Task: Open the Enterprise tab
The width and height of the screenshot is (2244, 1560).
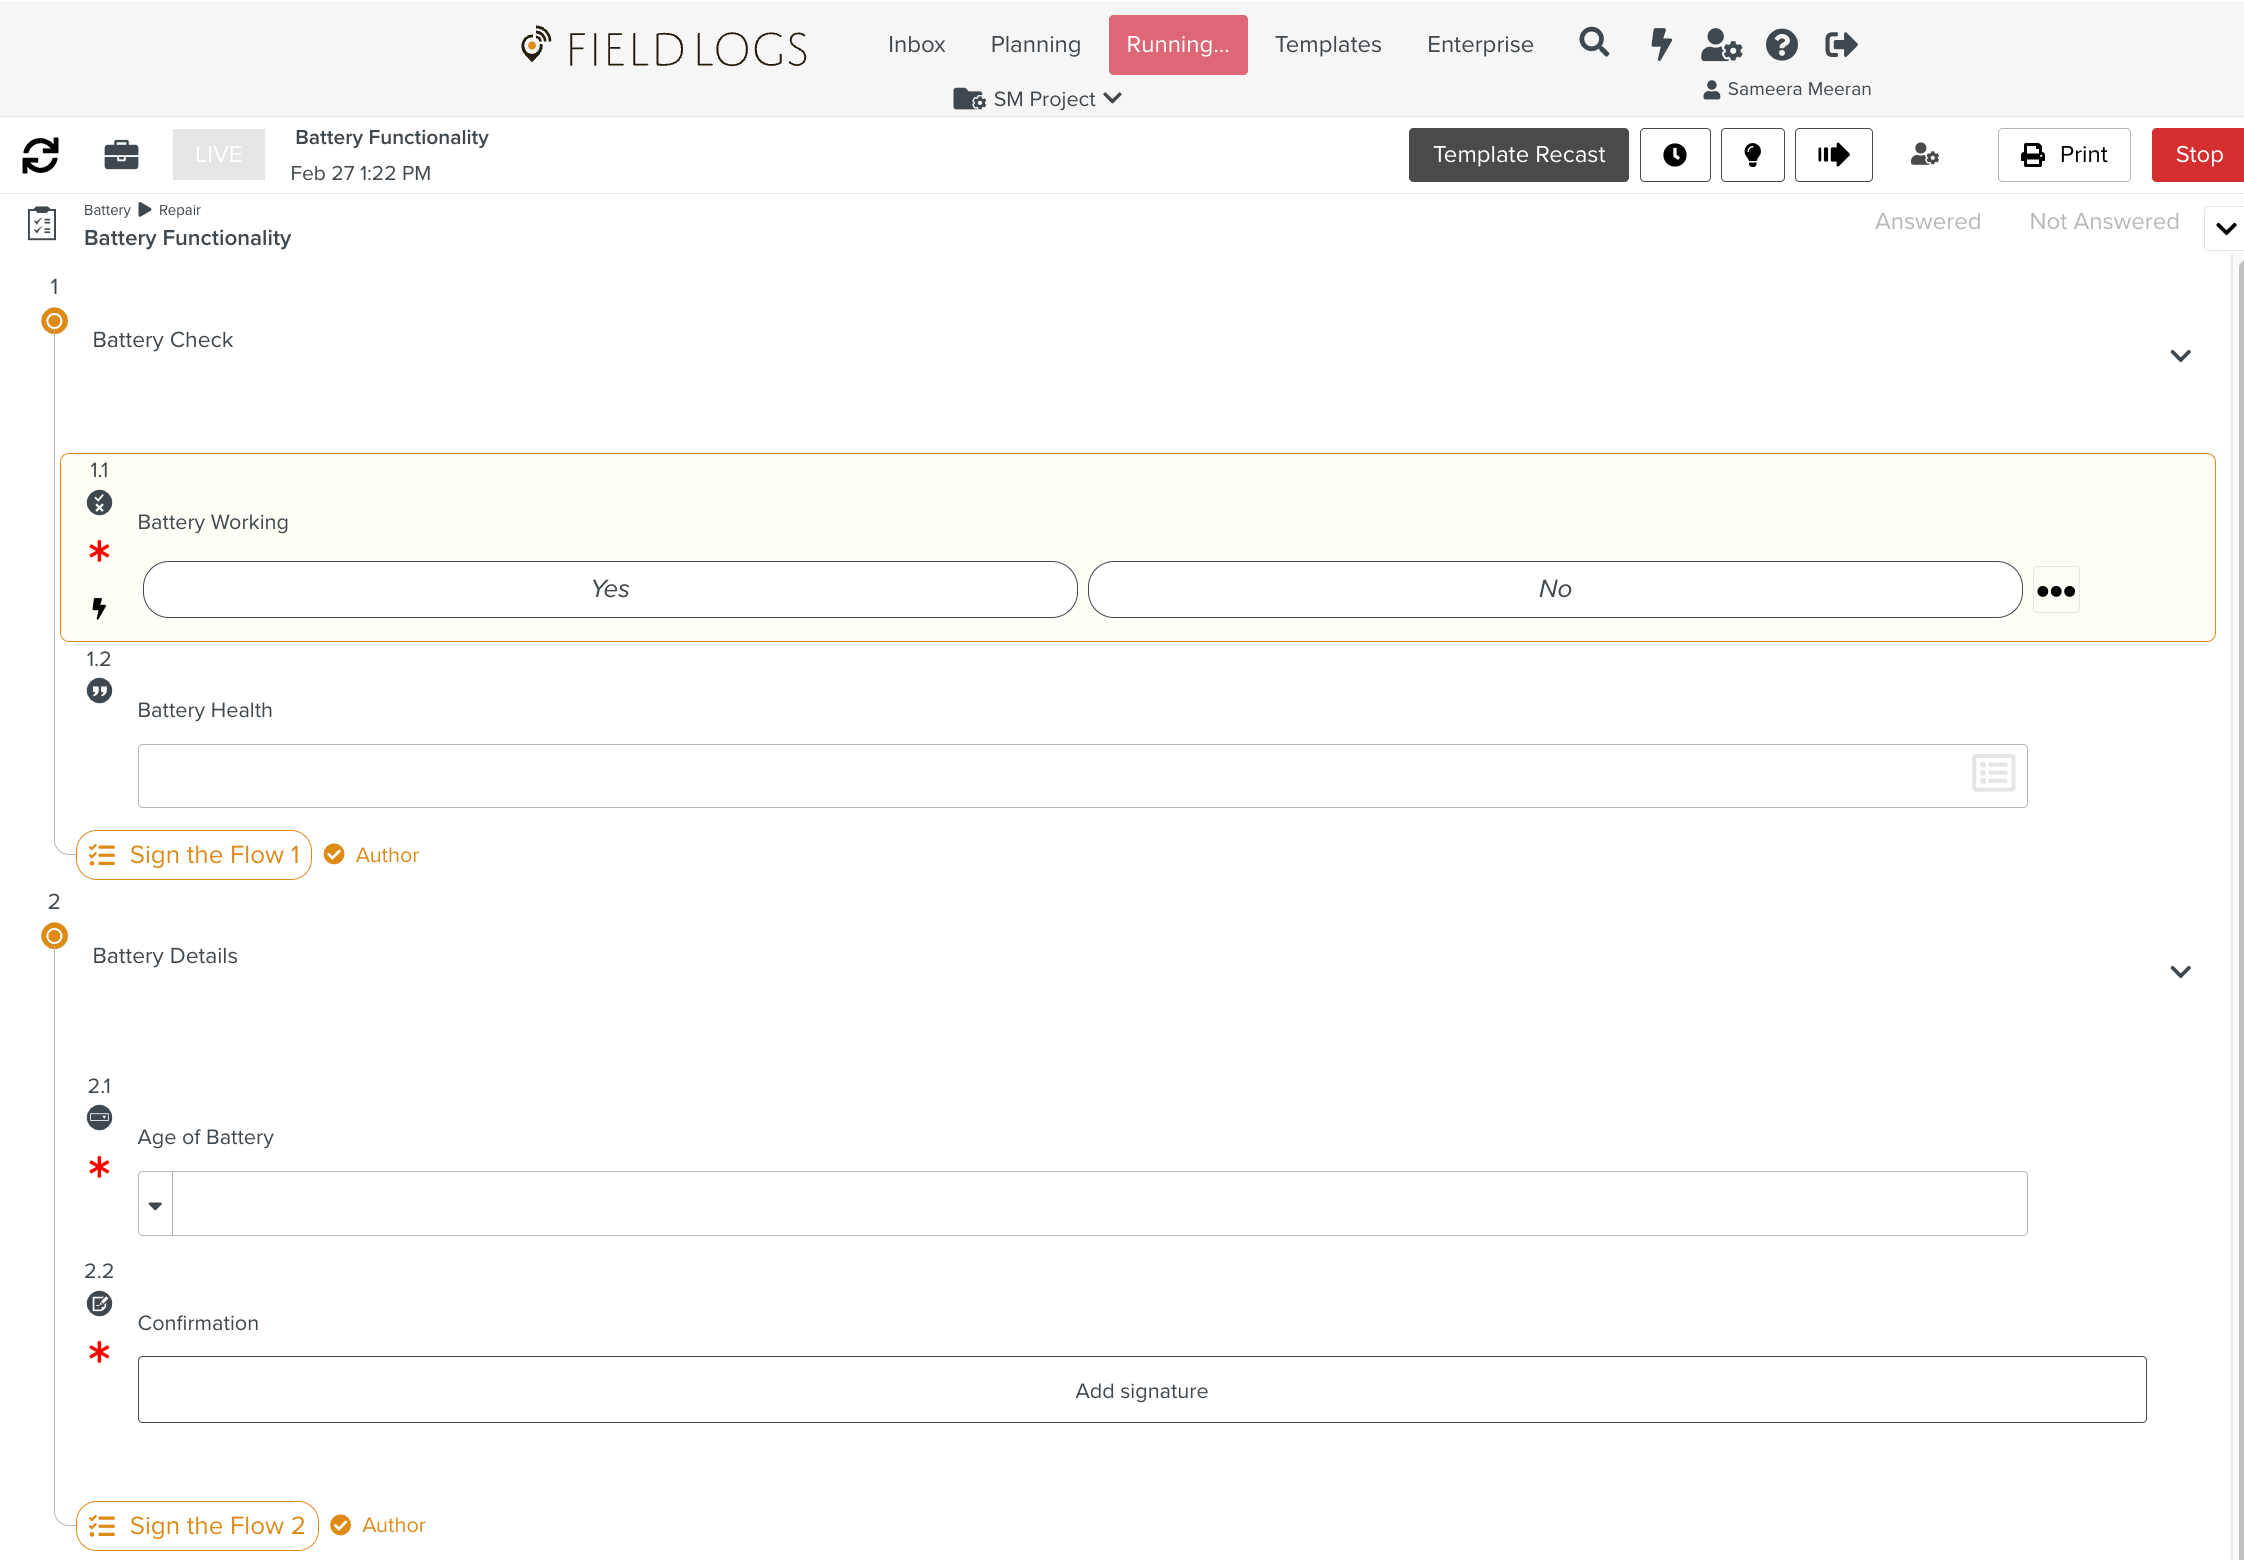Action: 1480,45
